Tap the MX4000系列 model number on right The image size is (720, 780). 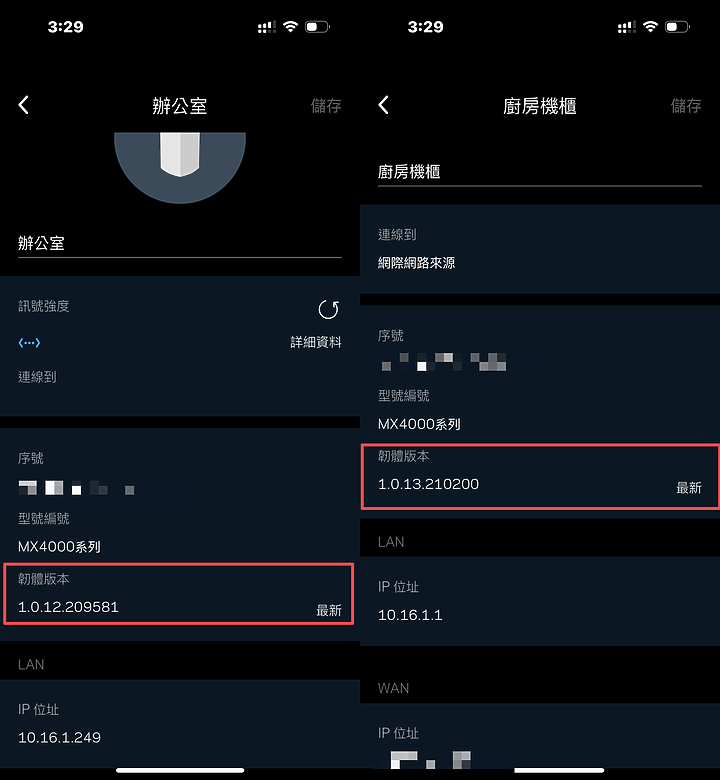point(419,424)
